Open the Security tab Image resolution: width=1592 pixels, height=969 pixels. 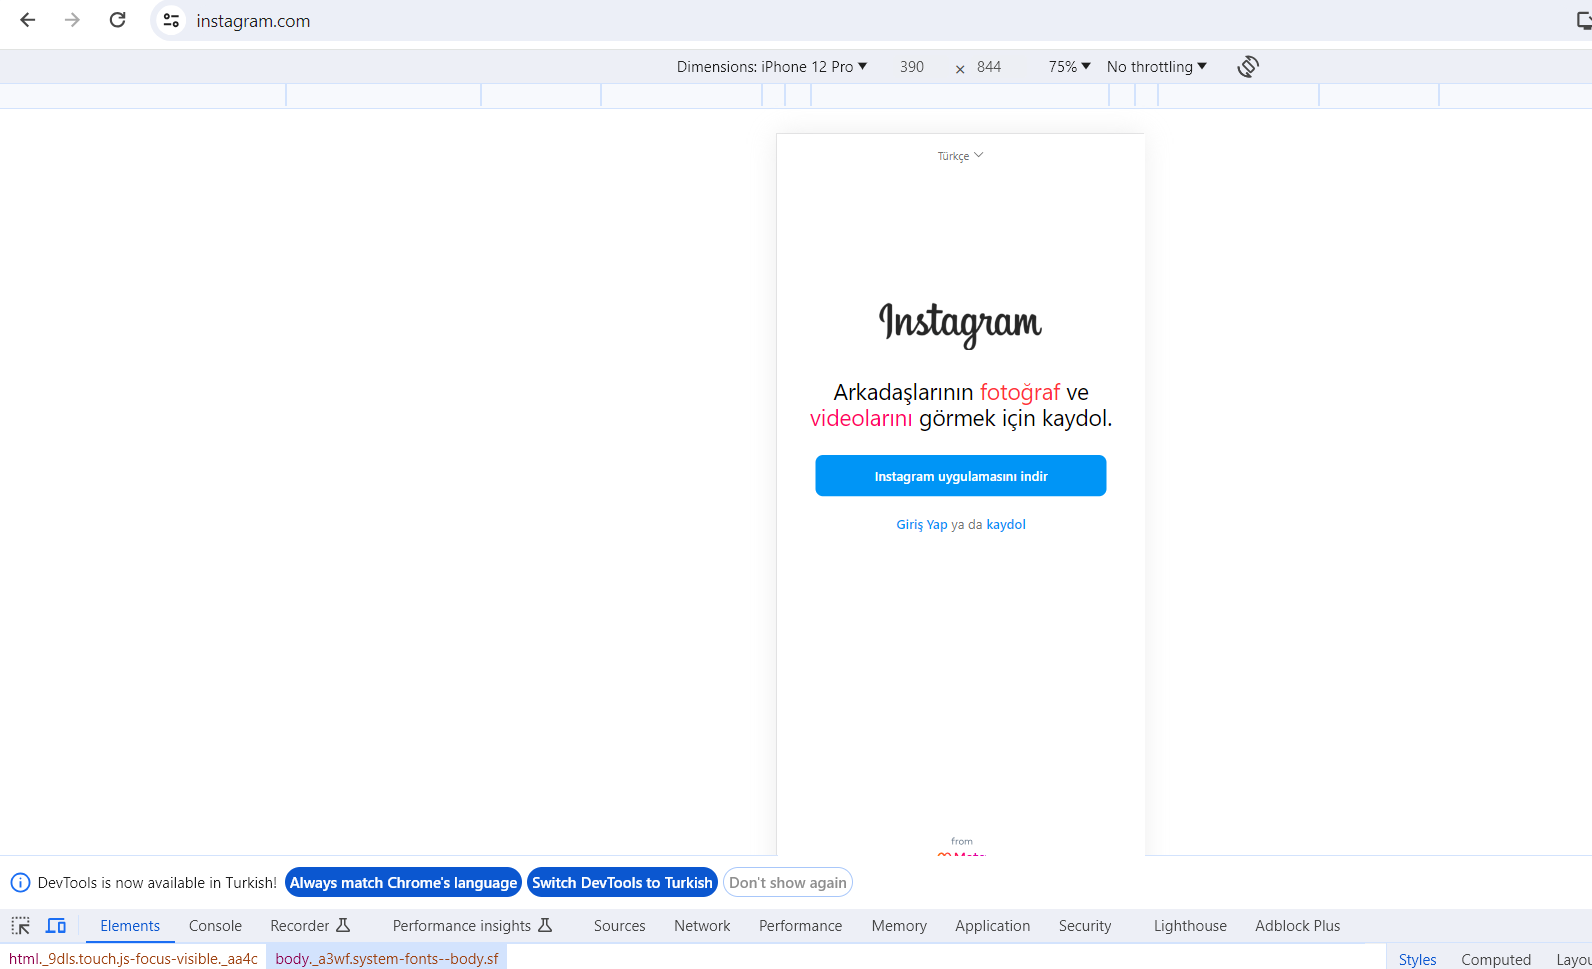coord(1085,926)
